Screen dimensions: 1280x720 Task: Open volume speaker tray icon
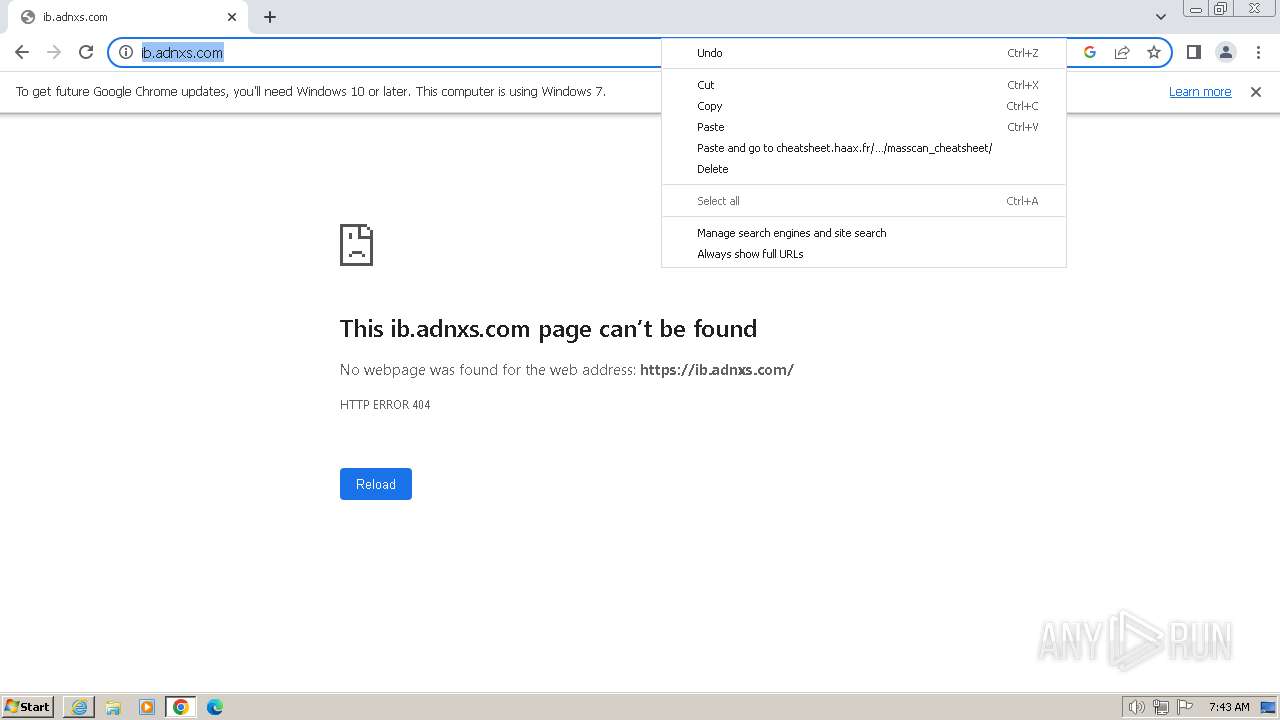coord(1136,707)
